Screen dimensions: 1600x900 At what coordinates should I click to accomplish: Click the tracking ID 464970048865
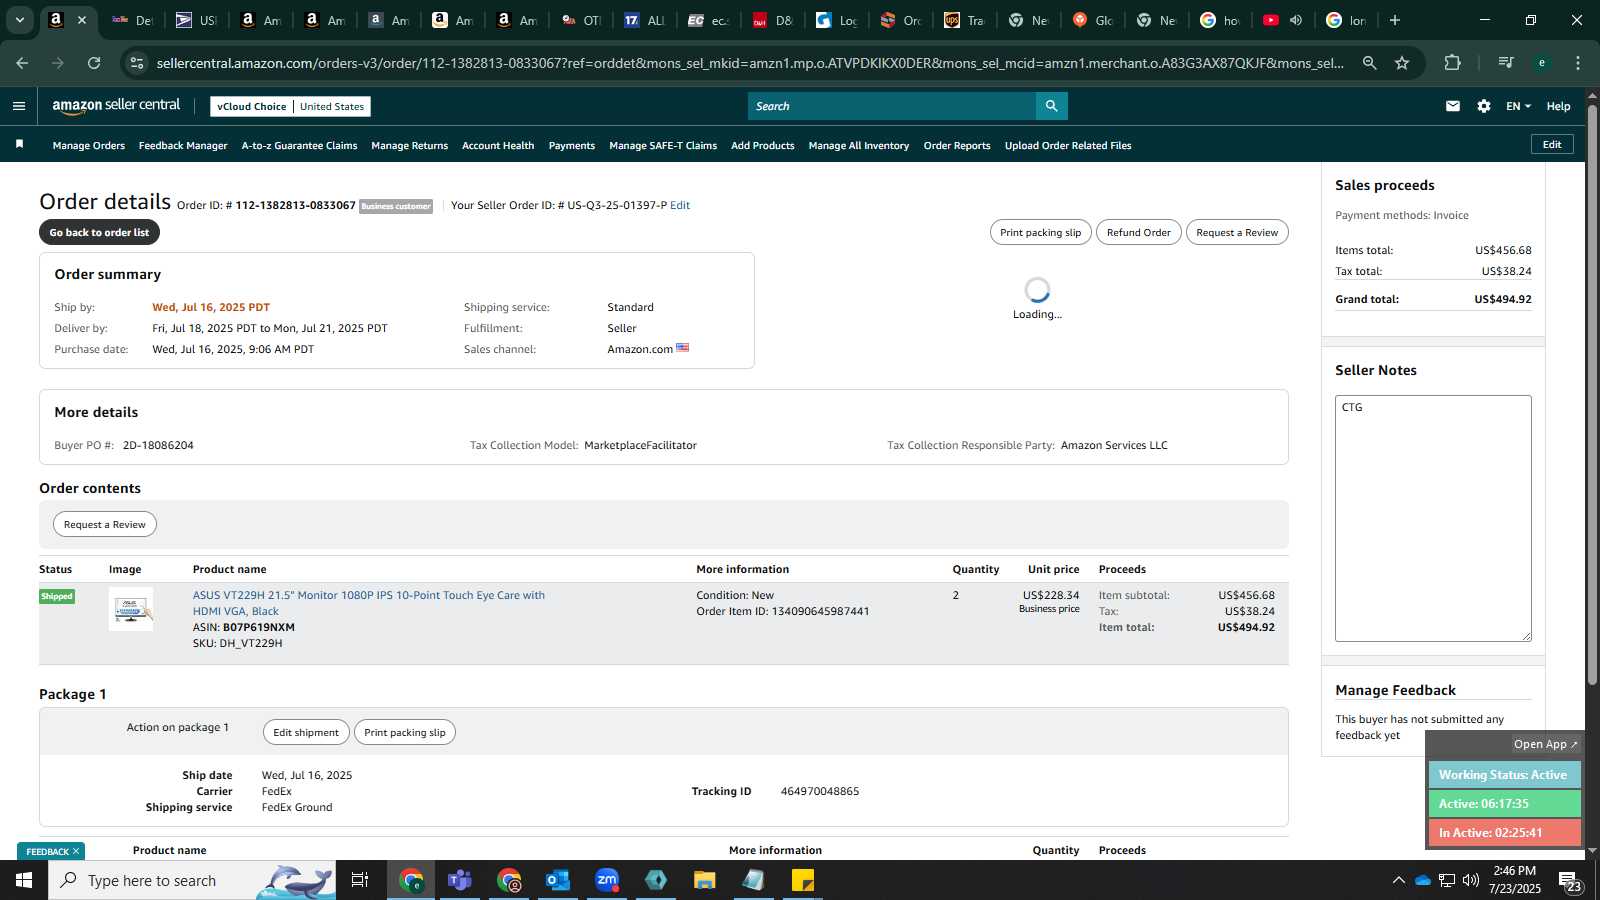(820, 791)
